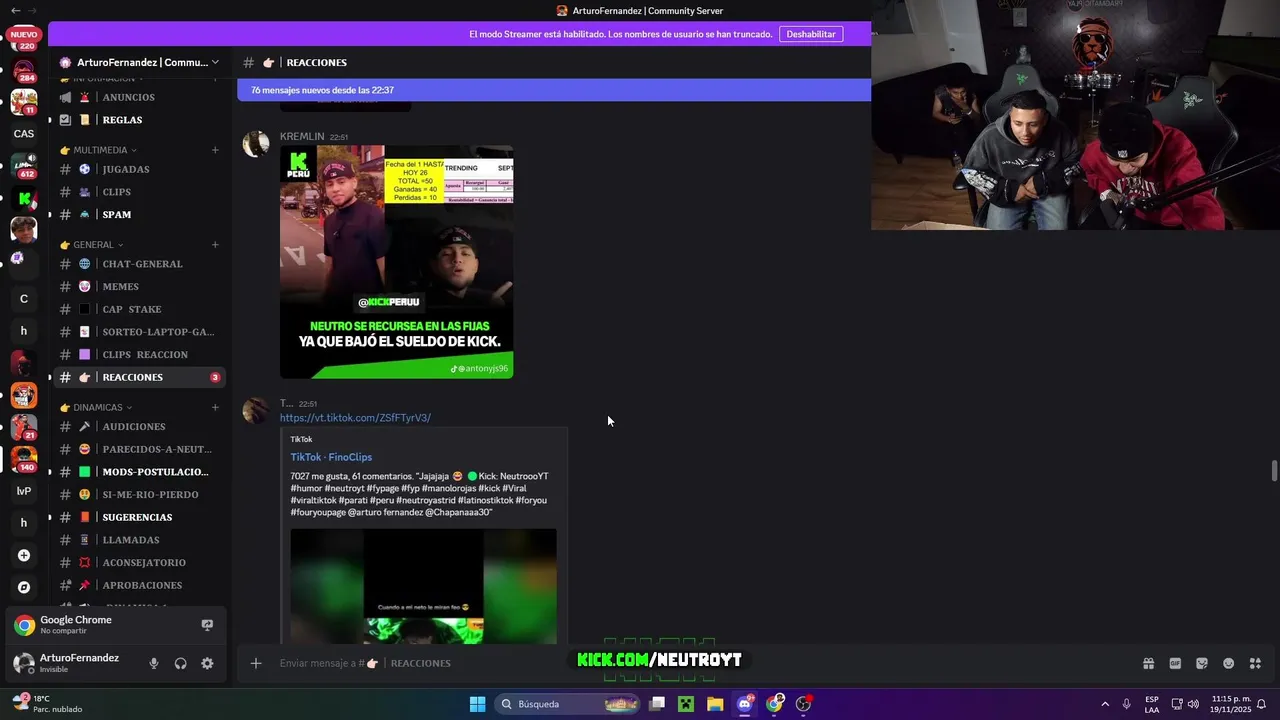Open the sticker picker

click(1202, 663)
